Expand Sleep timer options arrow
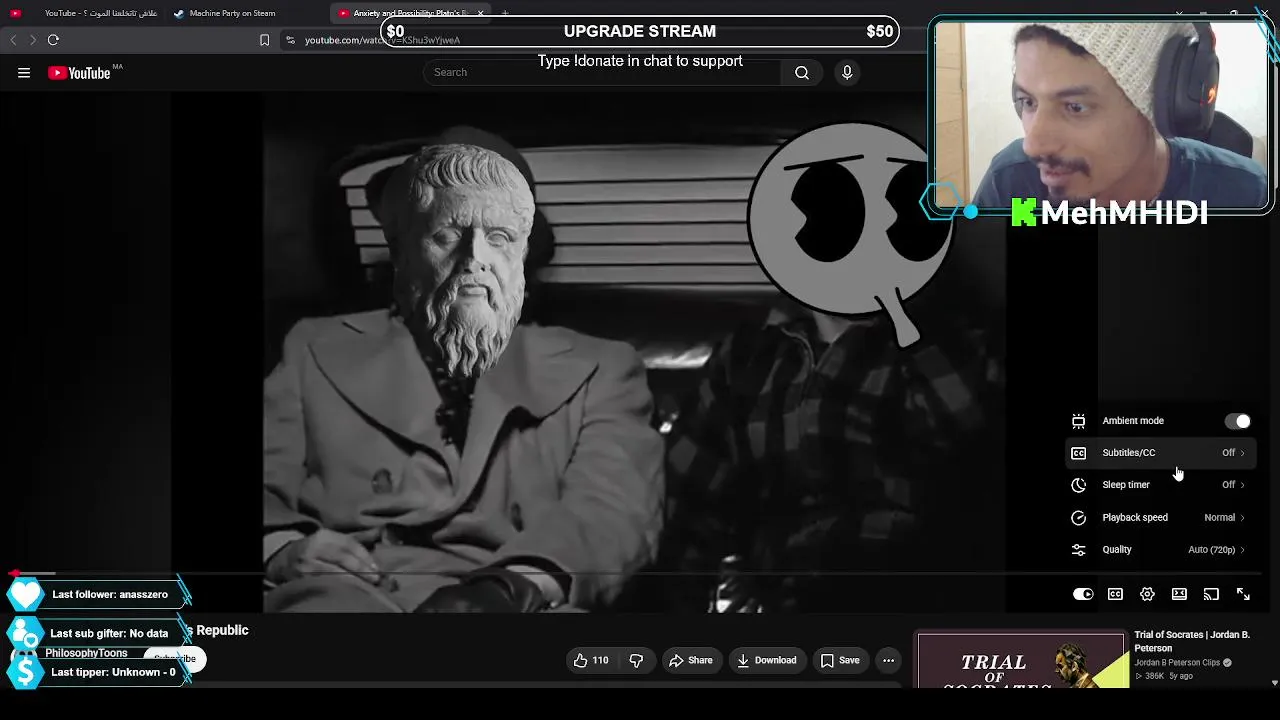 pos(1242,485)
